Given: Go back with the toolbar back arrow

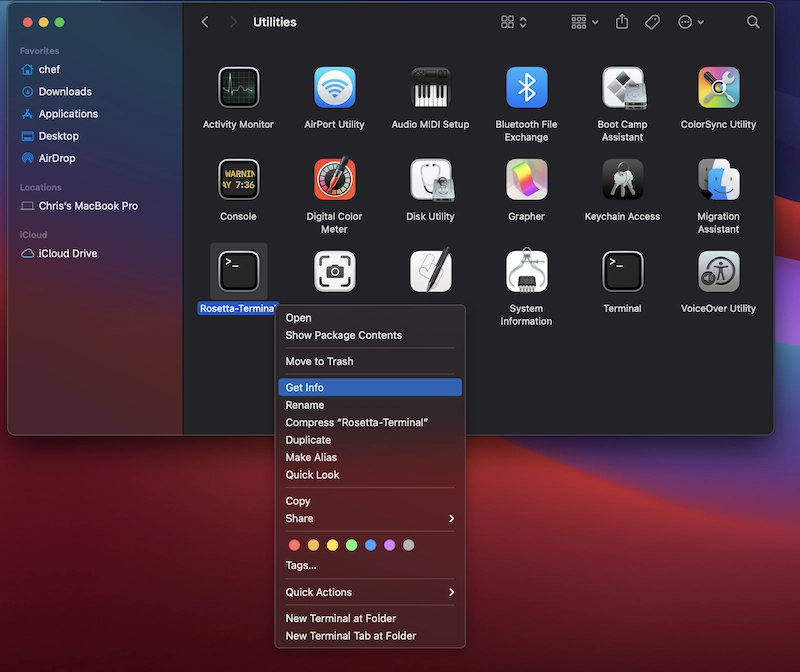Looking at the screenshot, I should click(205, 22).
